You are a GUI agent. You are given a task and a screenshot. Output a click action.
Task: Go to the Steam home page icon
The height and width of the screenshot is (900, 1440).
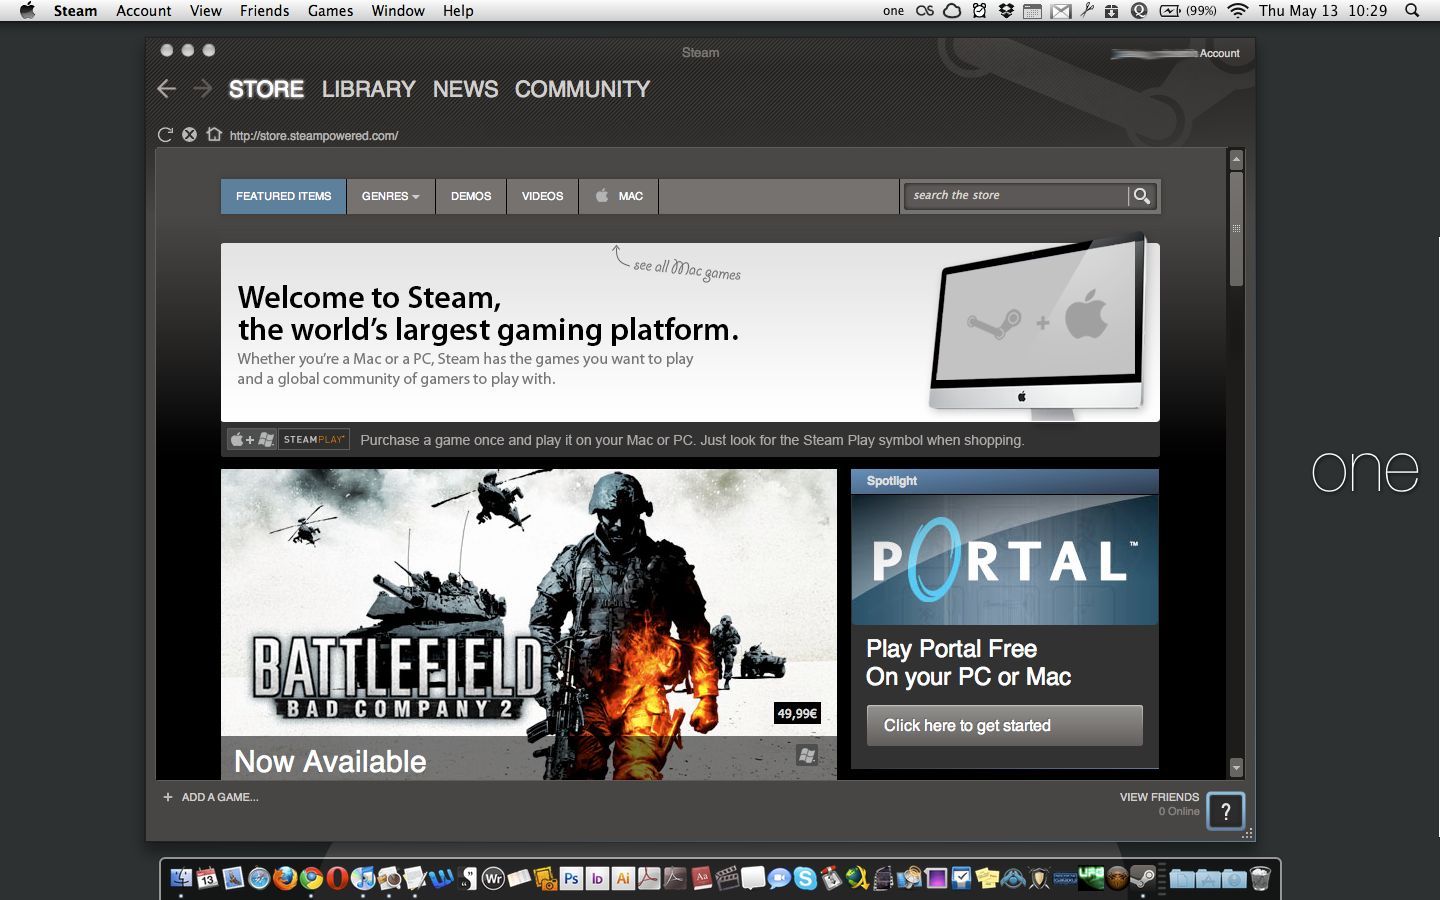pos(214,134)
